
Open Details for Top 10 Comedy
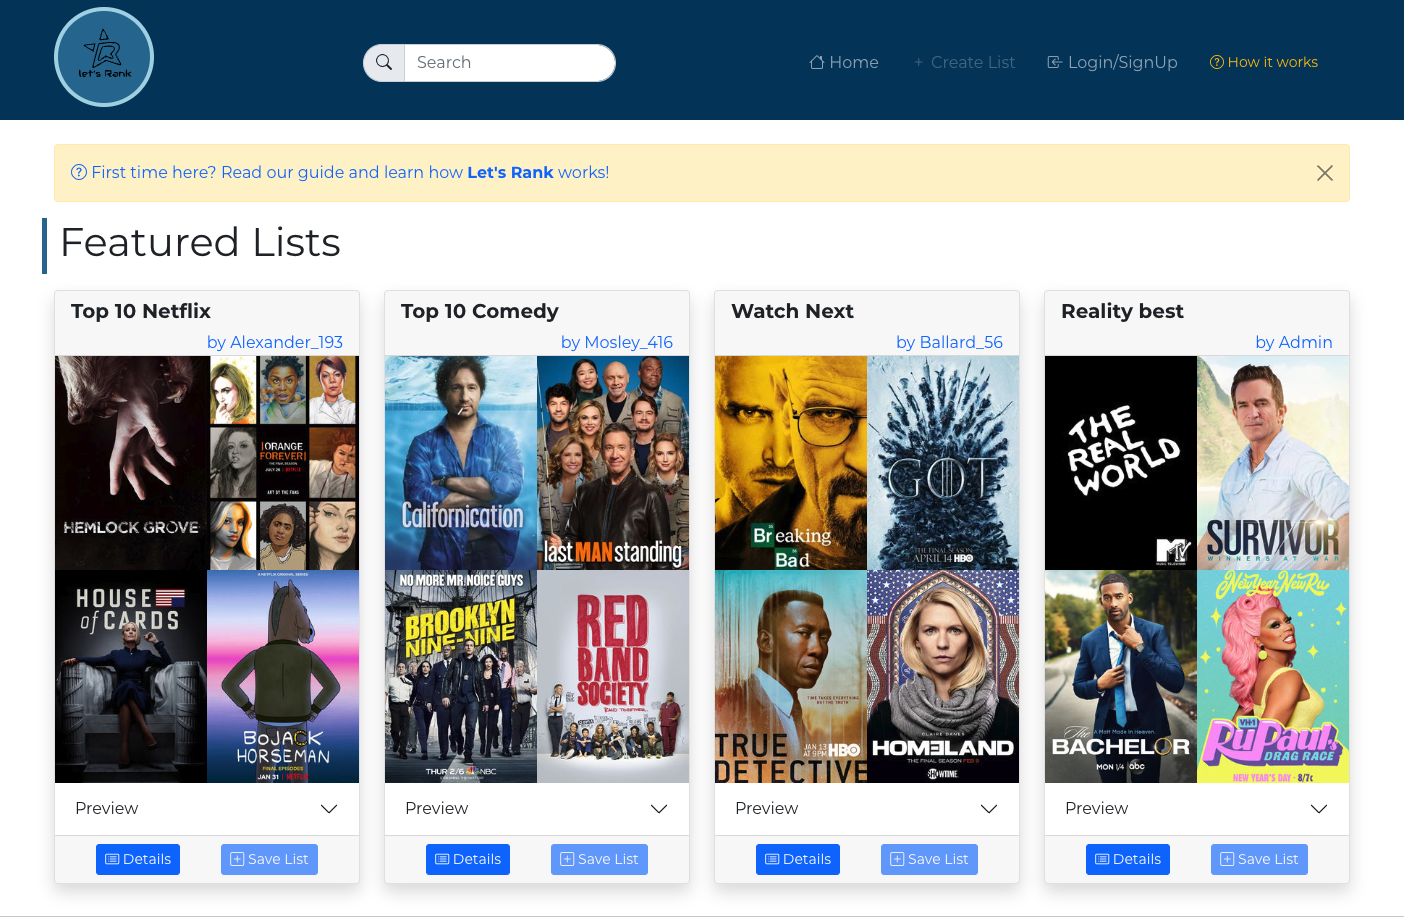(468, 859)
